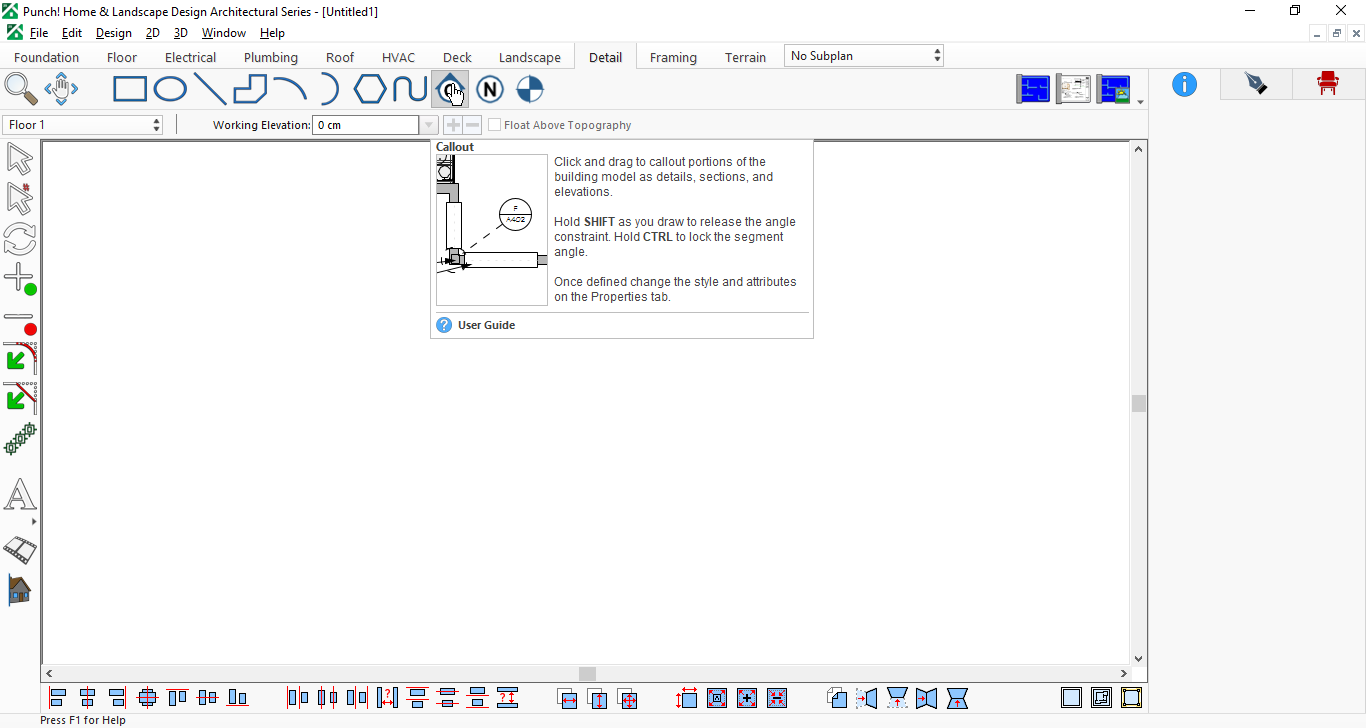Select the S-shaped curve tool
This screenshot has width=1366, height=728.
pos(410,90)
